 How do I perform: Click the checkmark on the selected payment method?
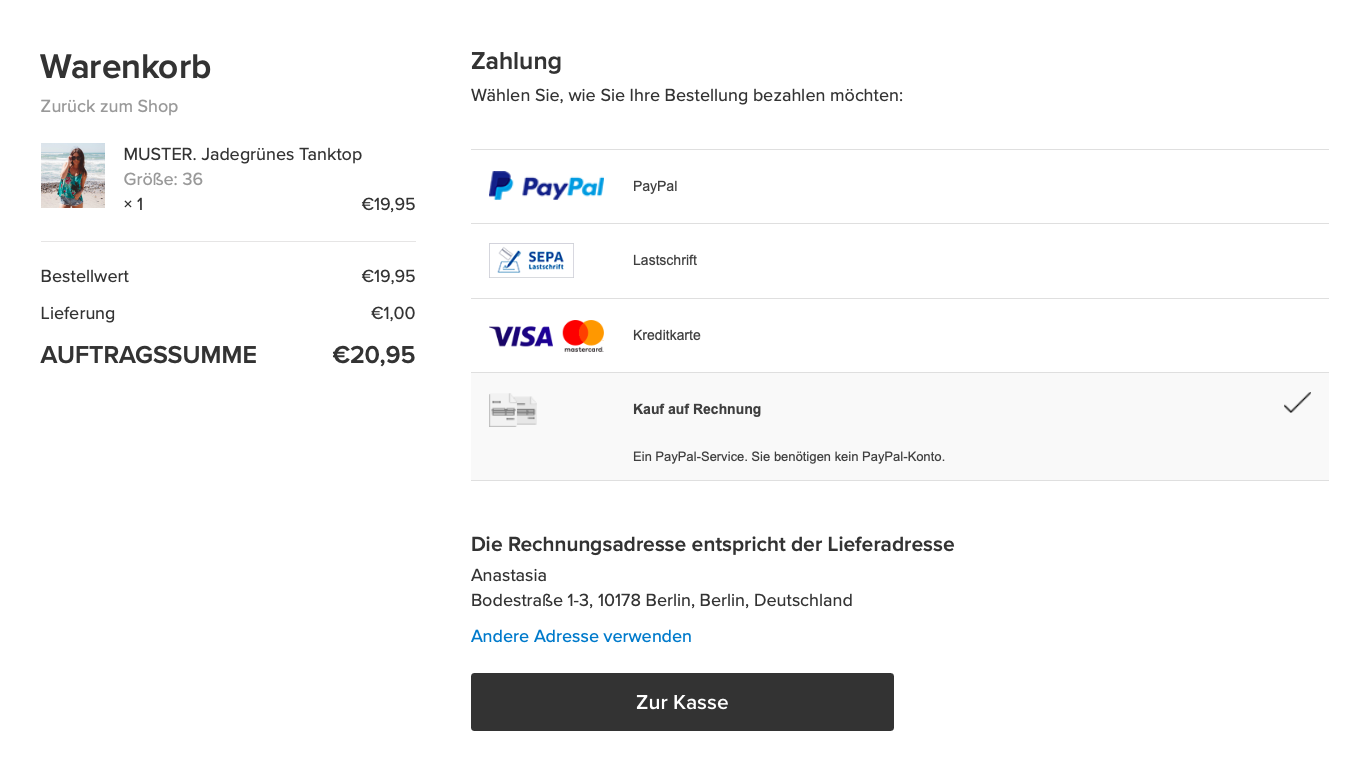1296,403
